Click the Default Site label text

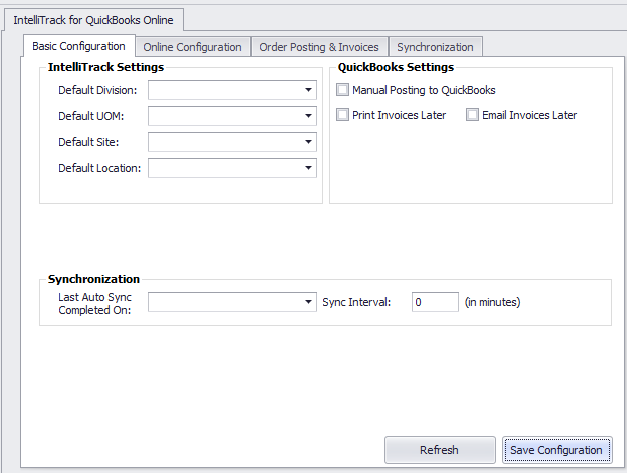click(89, 142)
